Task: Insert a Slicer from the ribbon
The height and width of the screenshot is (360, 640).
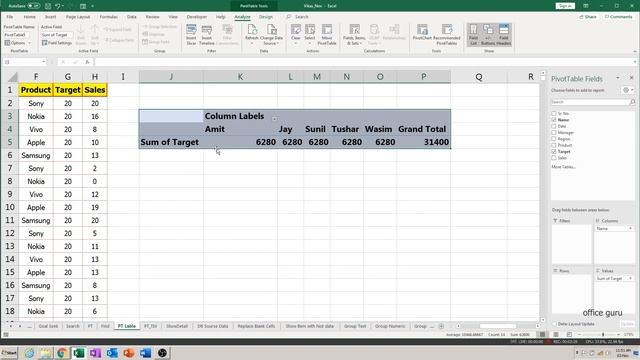Action: pyautogui.click(x=191, y=34)
